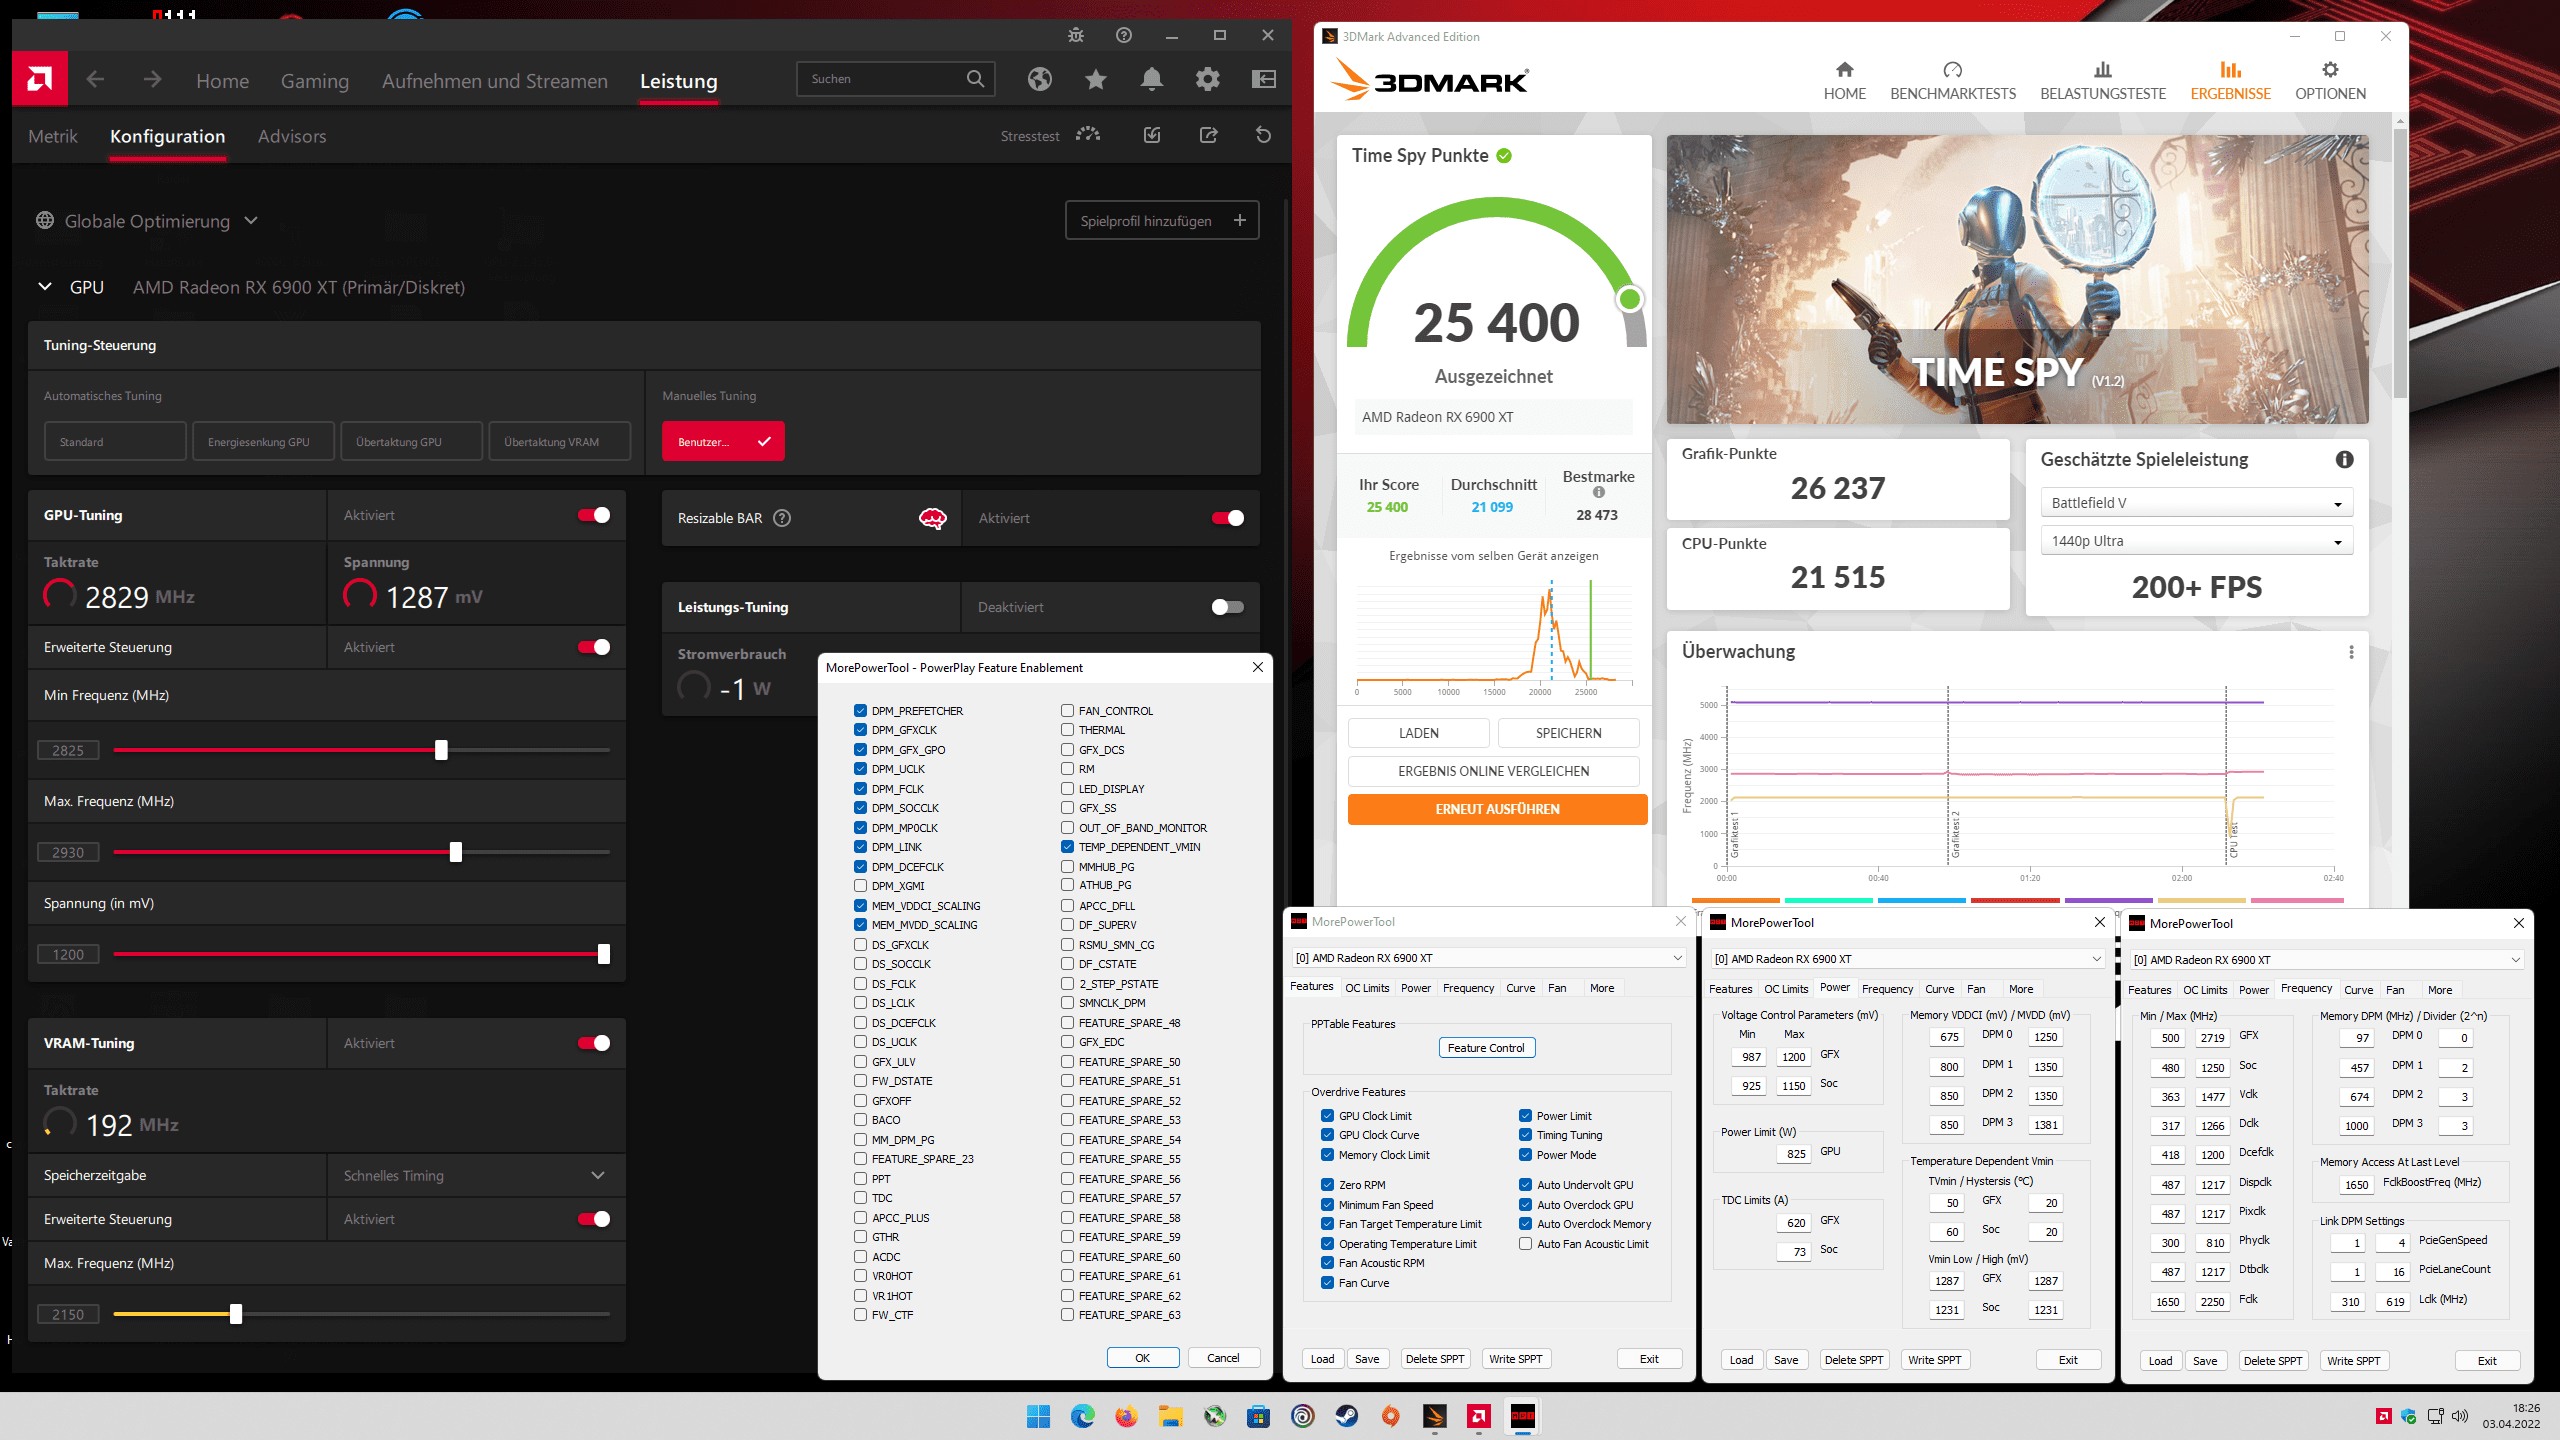Uncheck Zero RPM in MorePowerTool
2560x1440 pixels.
click(x=1327, y=1185)
